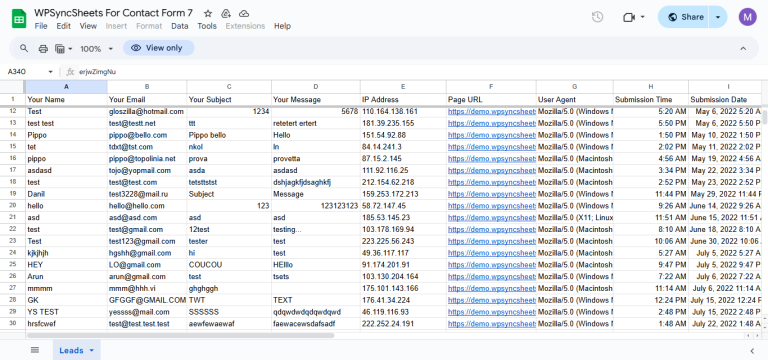Open the Tools menu
The height and width of the screenshot is (360, 768).
point(207,26)
